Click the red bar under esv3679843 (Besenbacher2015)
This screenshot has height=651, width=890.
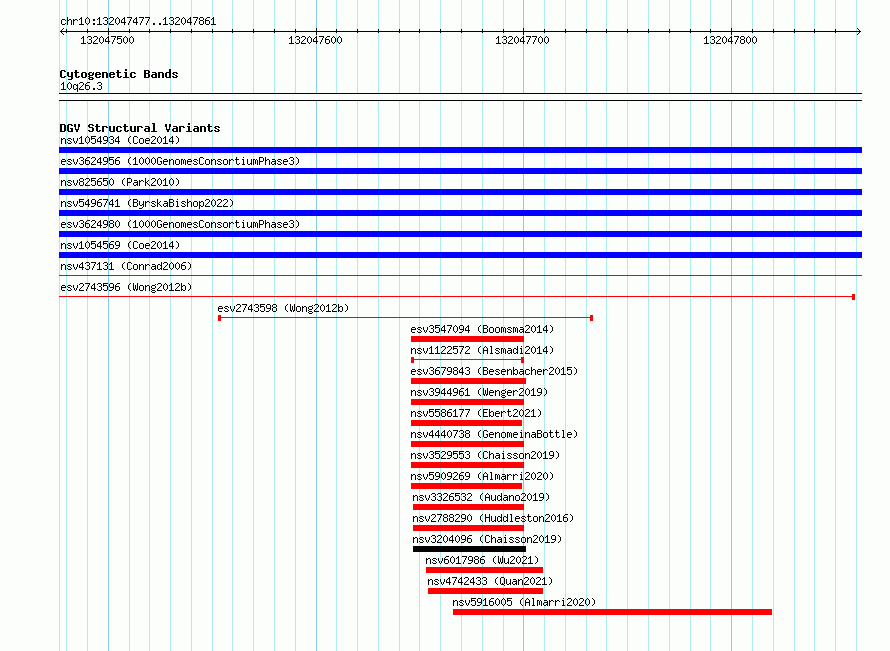468,381
